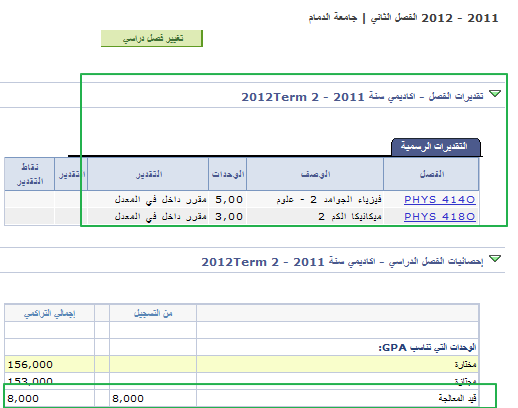Collapse the term grades section triangle
Image resolution: width=518 pixels, height=408 pixels.
[x=495, y=94]
